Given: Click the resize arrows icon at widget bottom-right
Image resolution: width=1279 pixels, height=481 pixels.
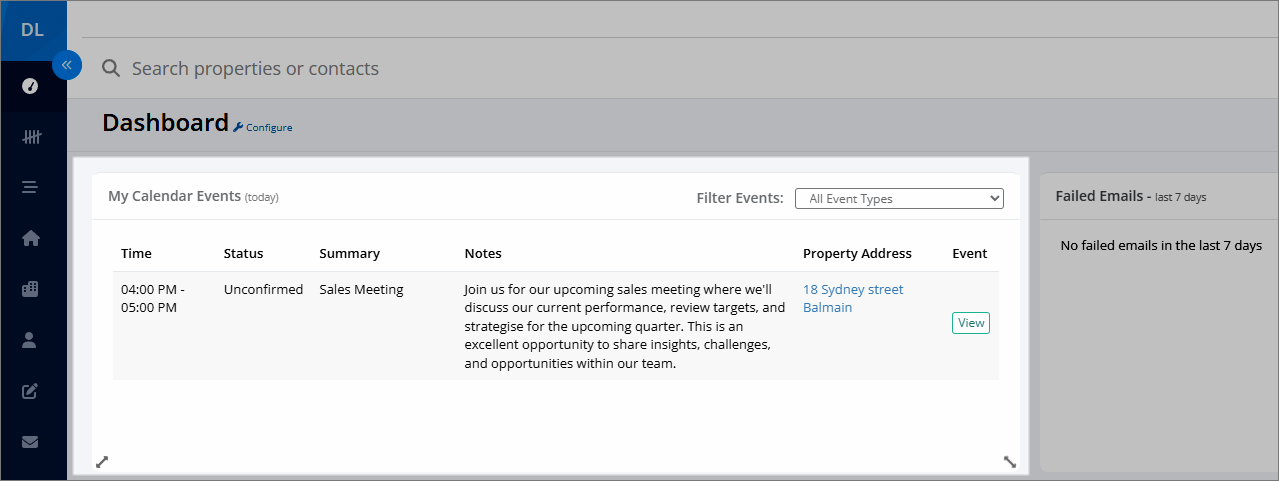Looking at the screenshot, I should pyautogui.click(x=1009, y=462).
